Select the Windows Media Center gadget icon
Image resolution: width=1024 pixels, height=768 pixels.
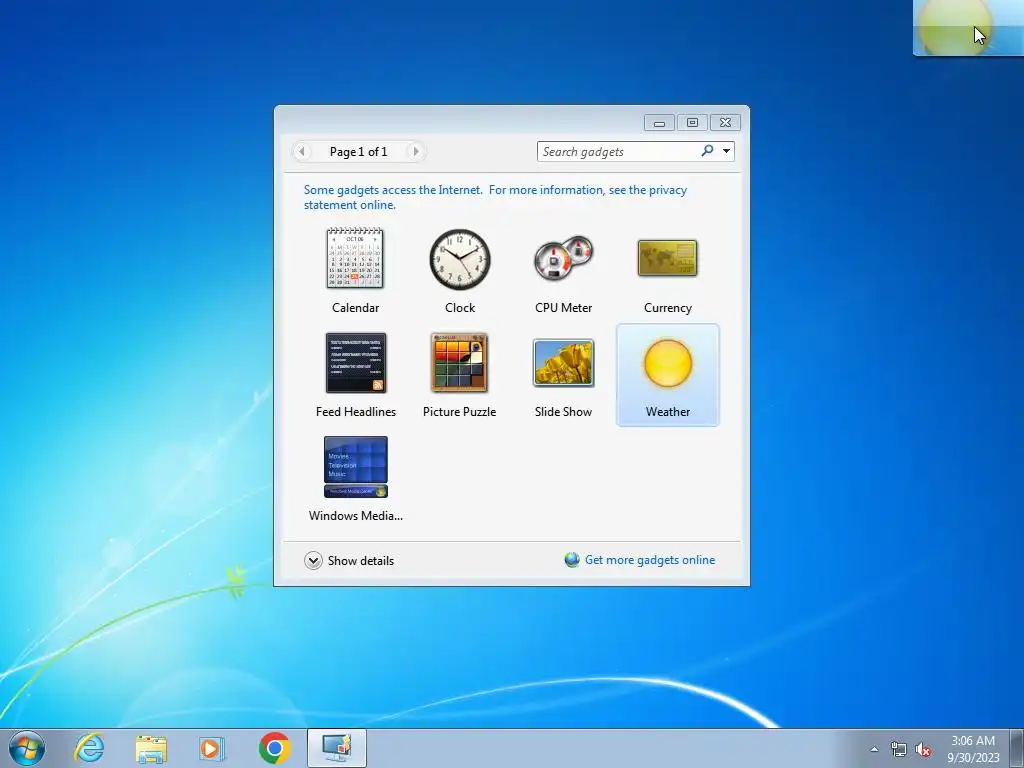click(x=356, y=467)
